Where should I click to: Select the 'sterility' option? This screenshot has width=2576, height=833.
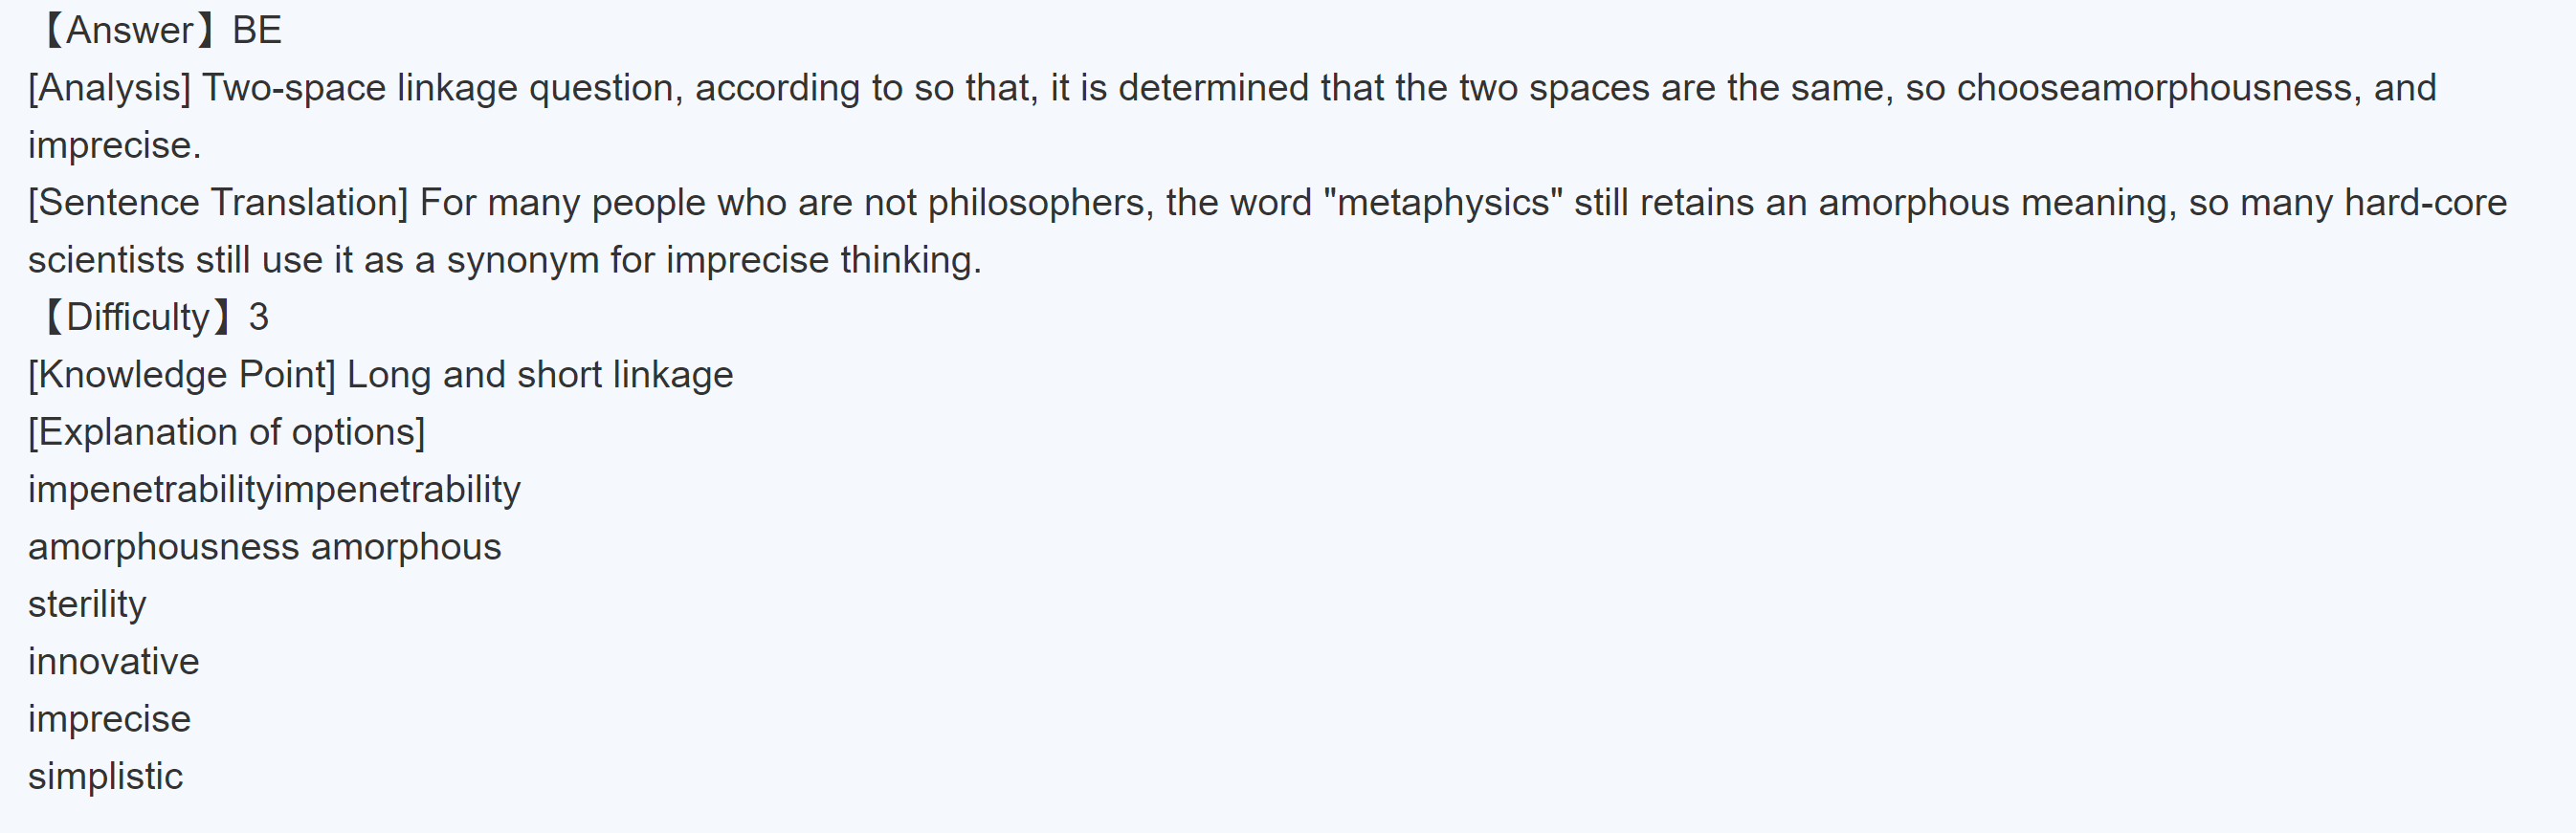[x=87, y=605]
